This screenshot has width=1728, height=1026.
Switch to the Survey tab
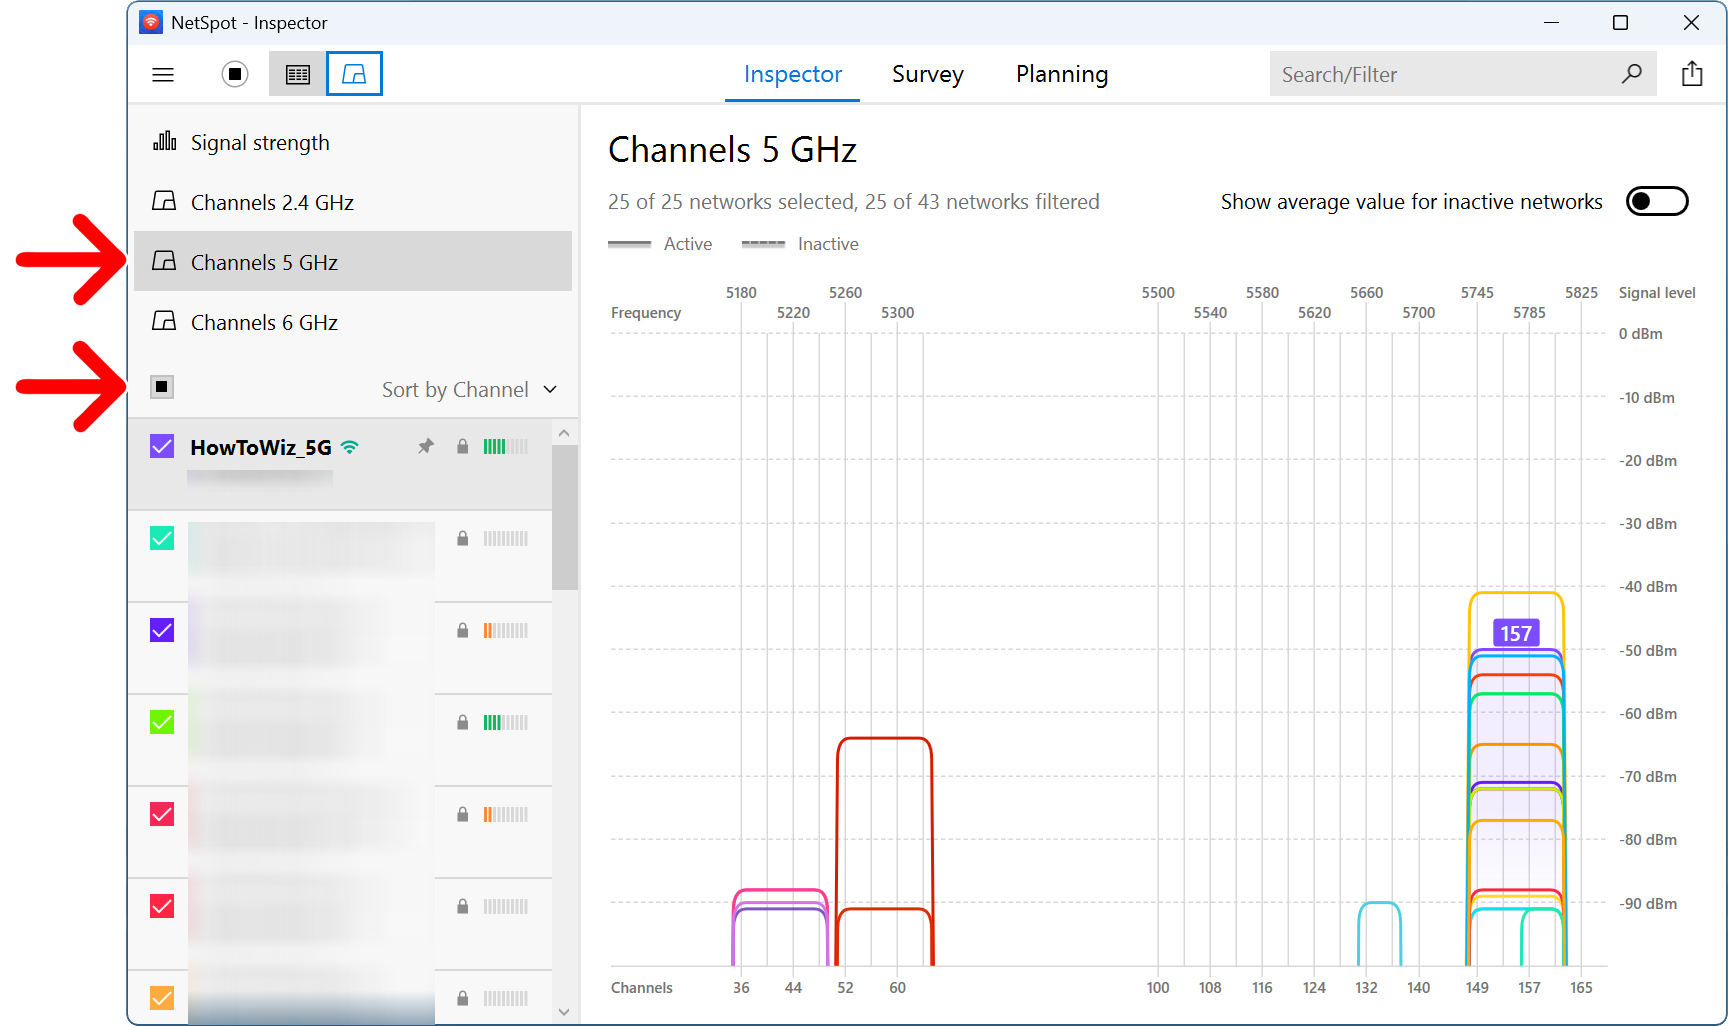coord(927,74)
